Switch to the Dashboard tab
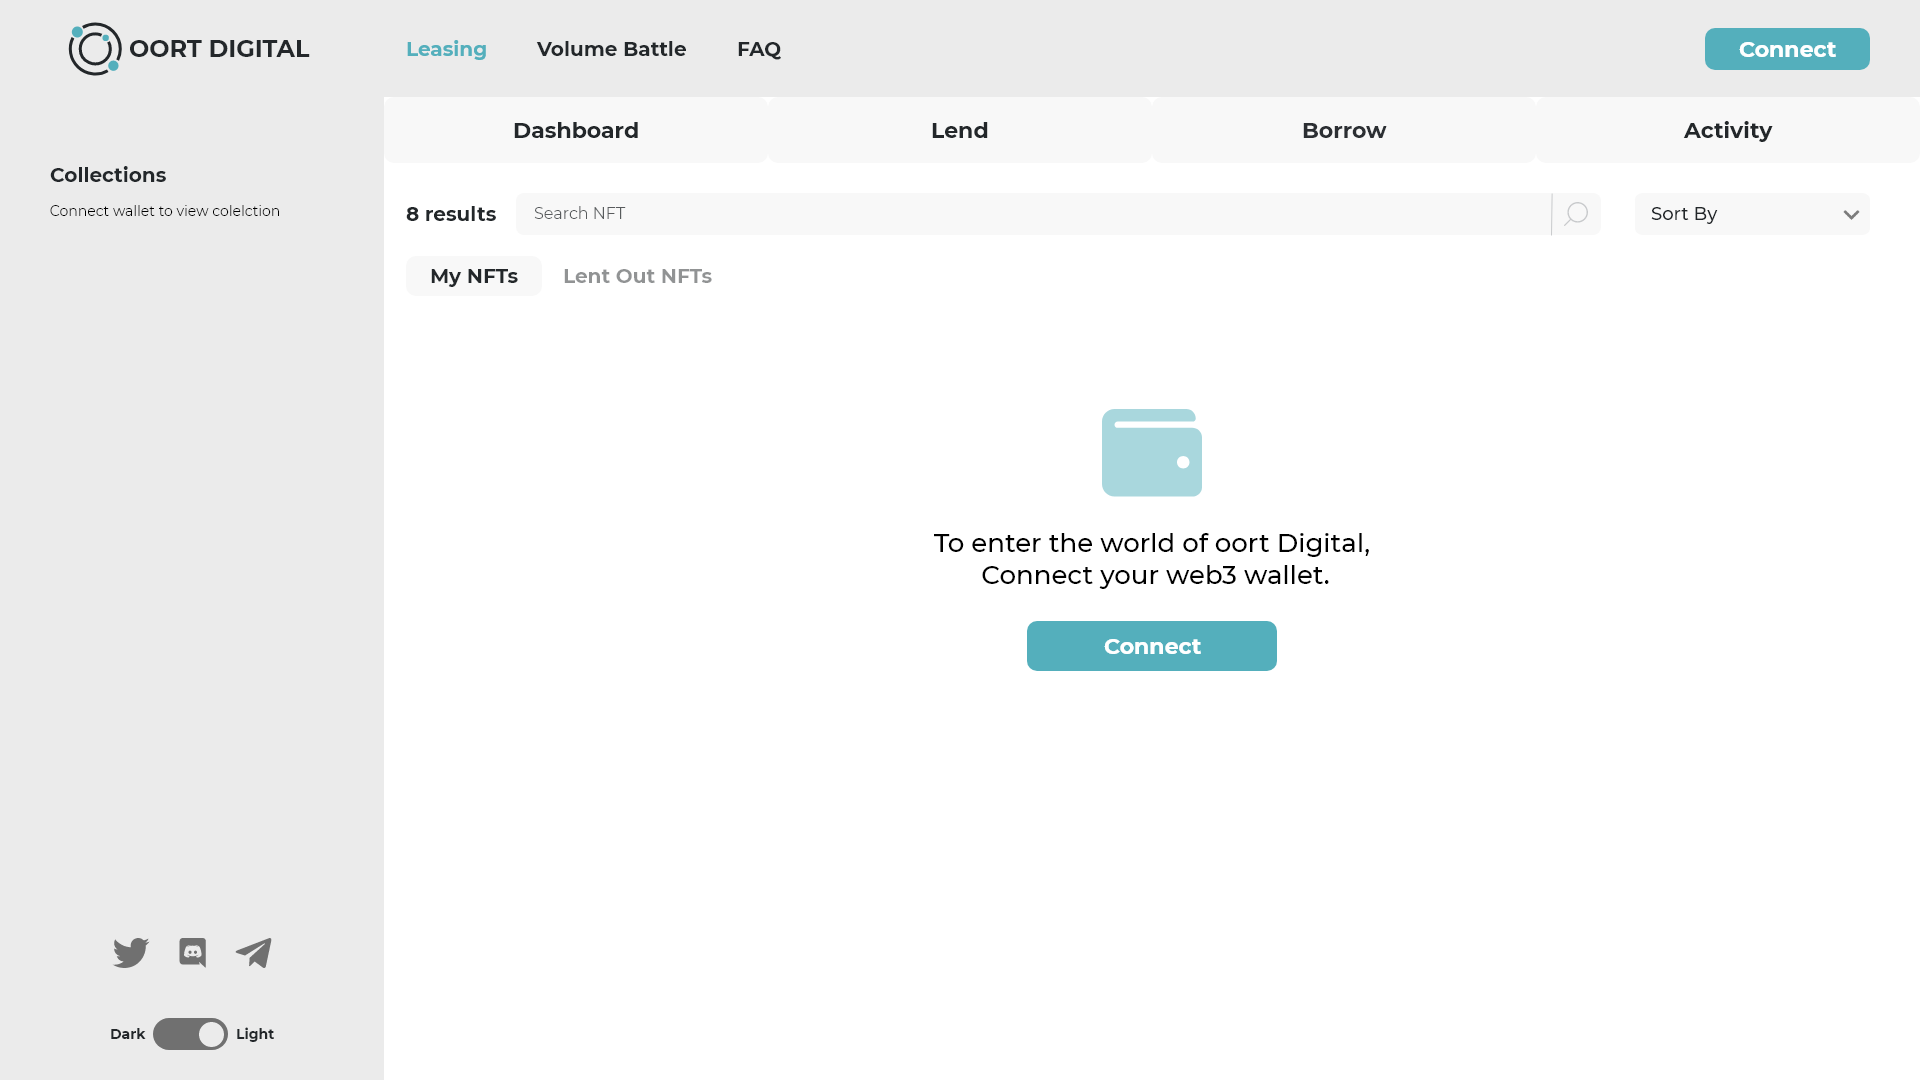 (x=576, y=130)
